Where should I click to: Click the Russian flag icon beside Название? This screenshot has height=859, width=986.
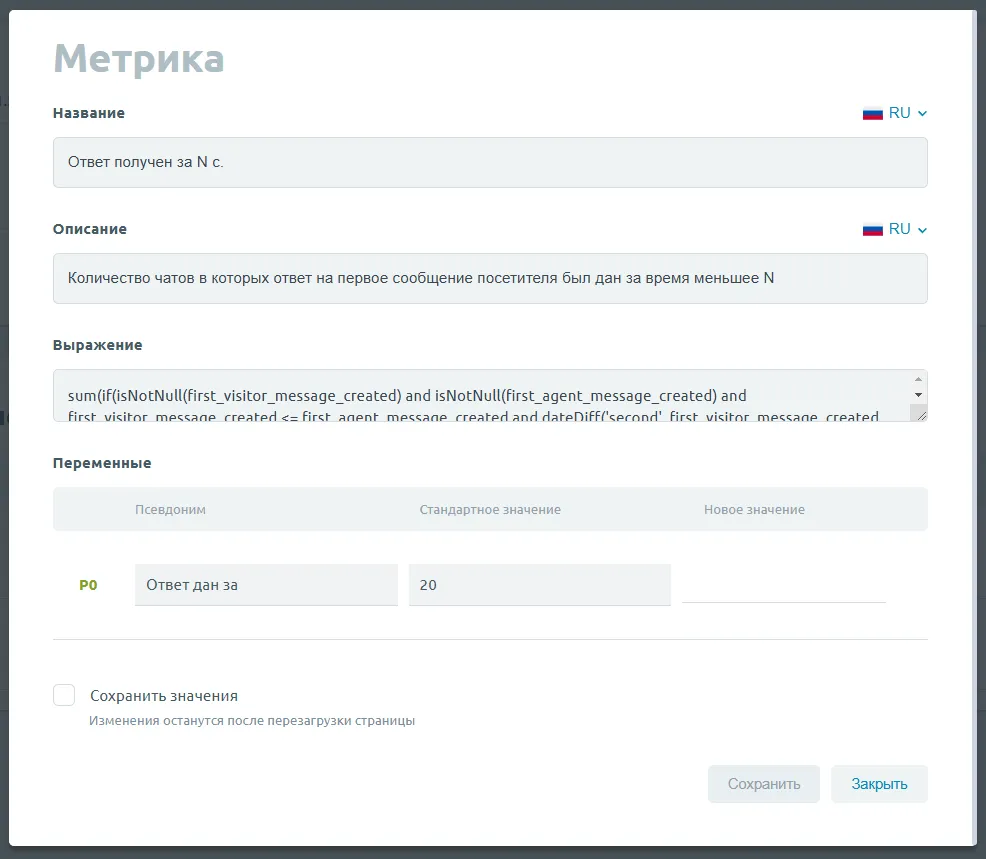click(872, 113)
